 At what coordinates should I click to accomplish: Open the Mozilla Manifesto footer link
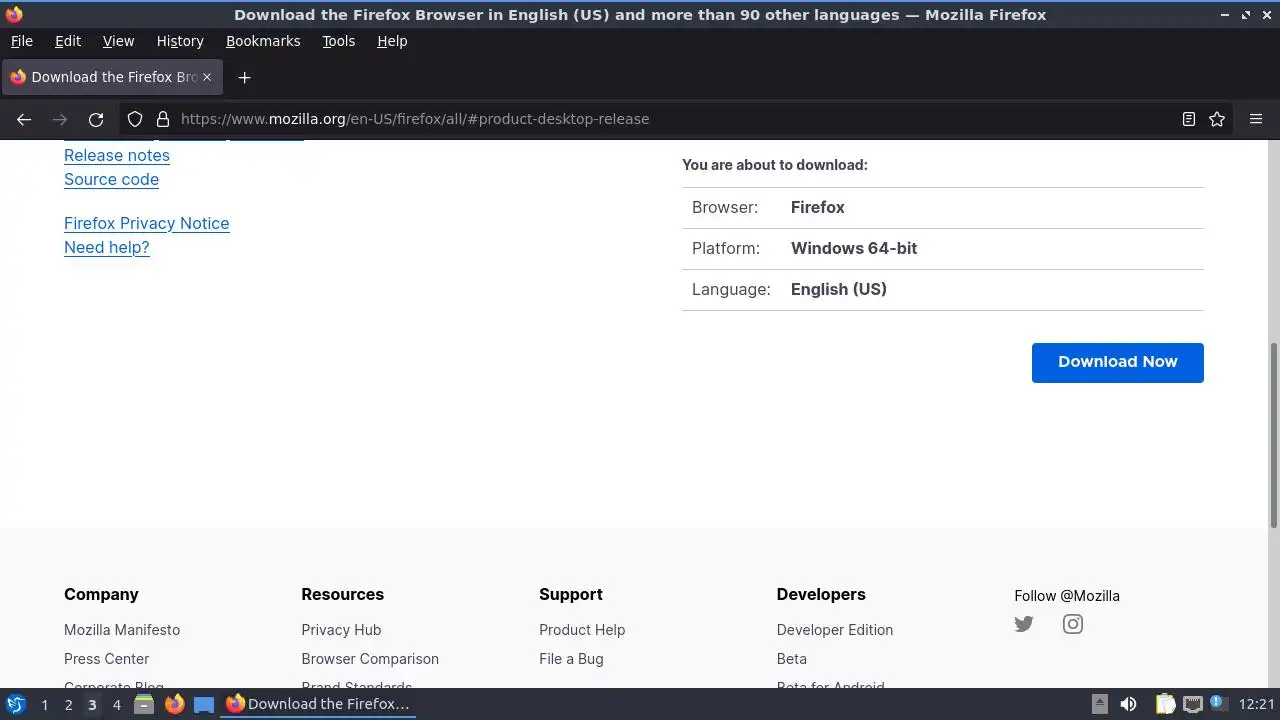click(x=122, y=630)
